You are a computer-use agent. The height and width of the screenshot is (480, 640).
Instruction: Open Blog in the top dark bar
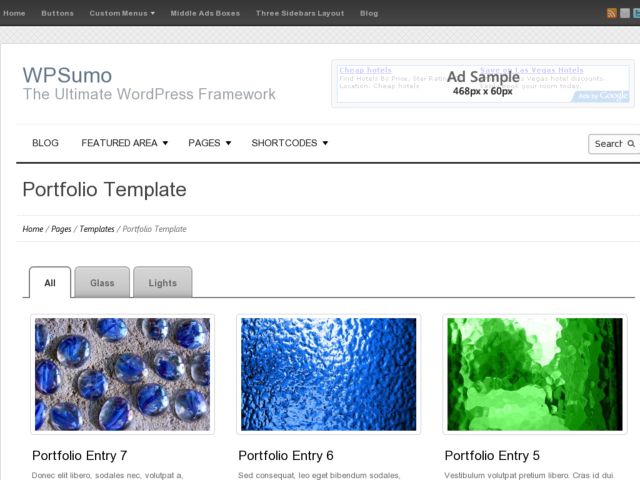(x=369, y=13)
